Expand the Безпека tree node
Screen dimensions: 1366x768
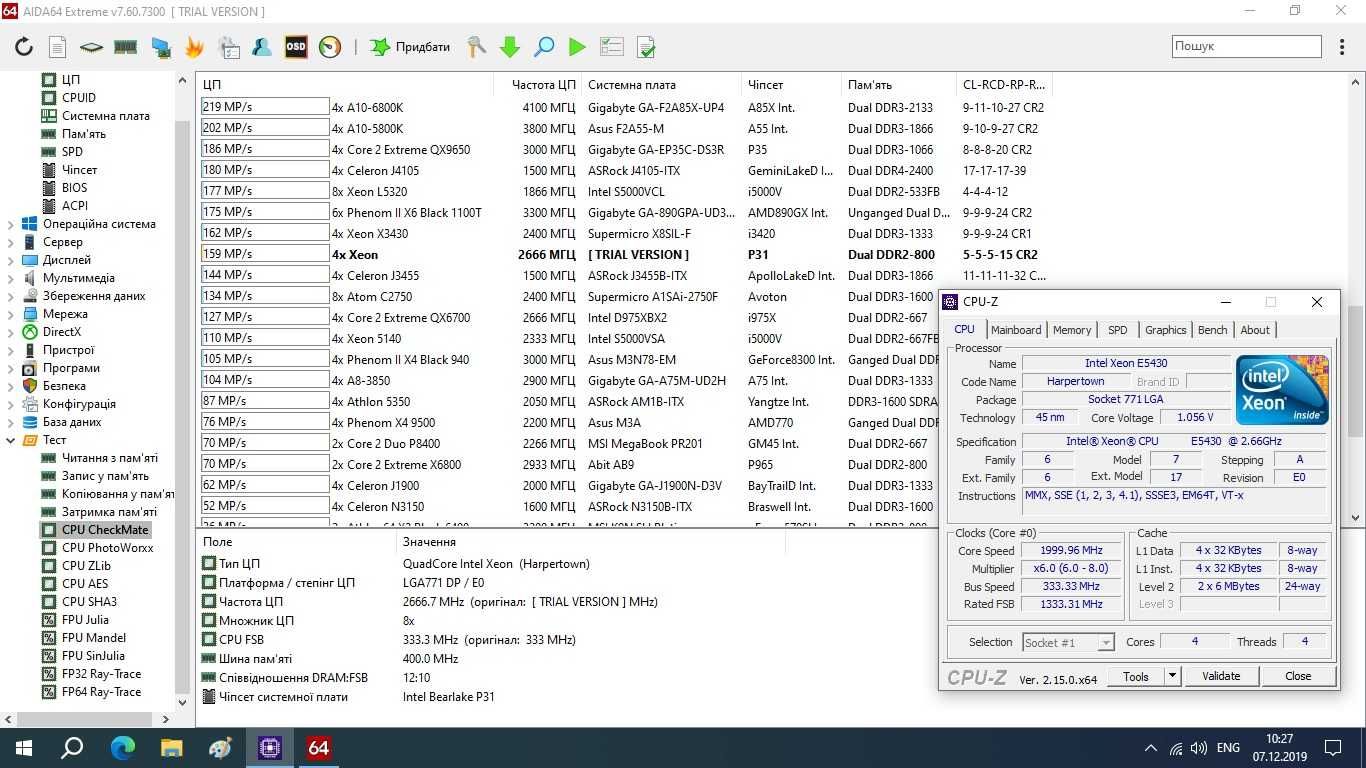[x=11, y=386]
